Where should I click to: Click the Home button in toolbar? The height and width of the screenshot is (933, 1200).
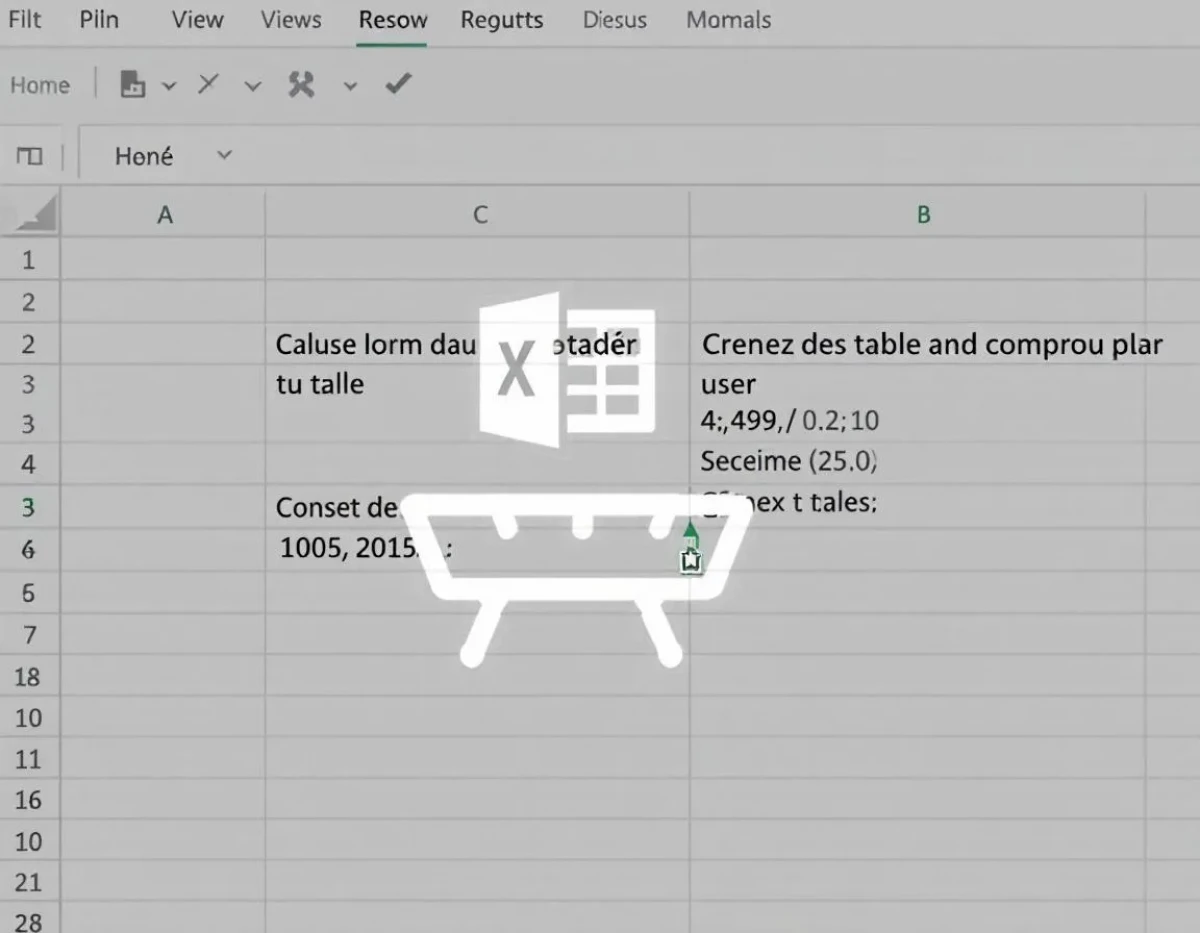pyautogui.click(x=40, y=85)
